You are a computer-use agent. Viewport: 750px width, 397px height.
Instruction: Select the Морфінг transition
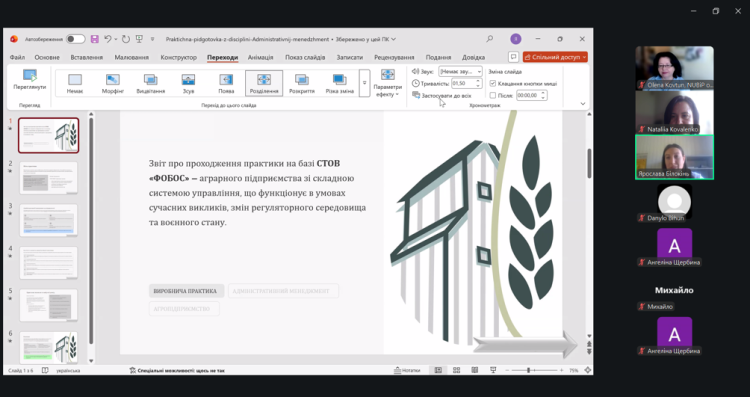(112, 83)
